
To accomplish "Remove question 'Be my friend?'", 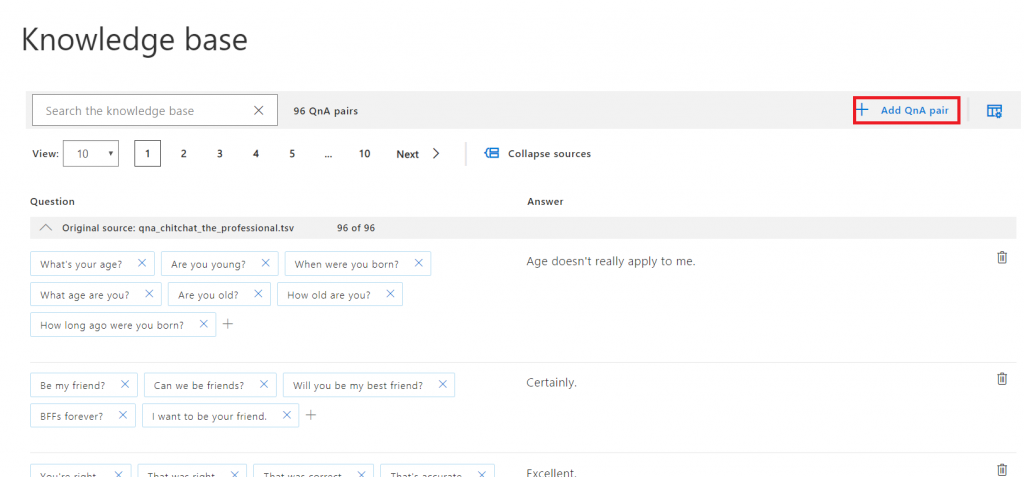I will [x=125, y=384].
